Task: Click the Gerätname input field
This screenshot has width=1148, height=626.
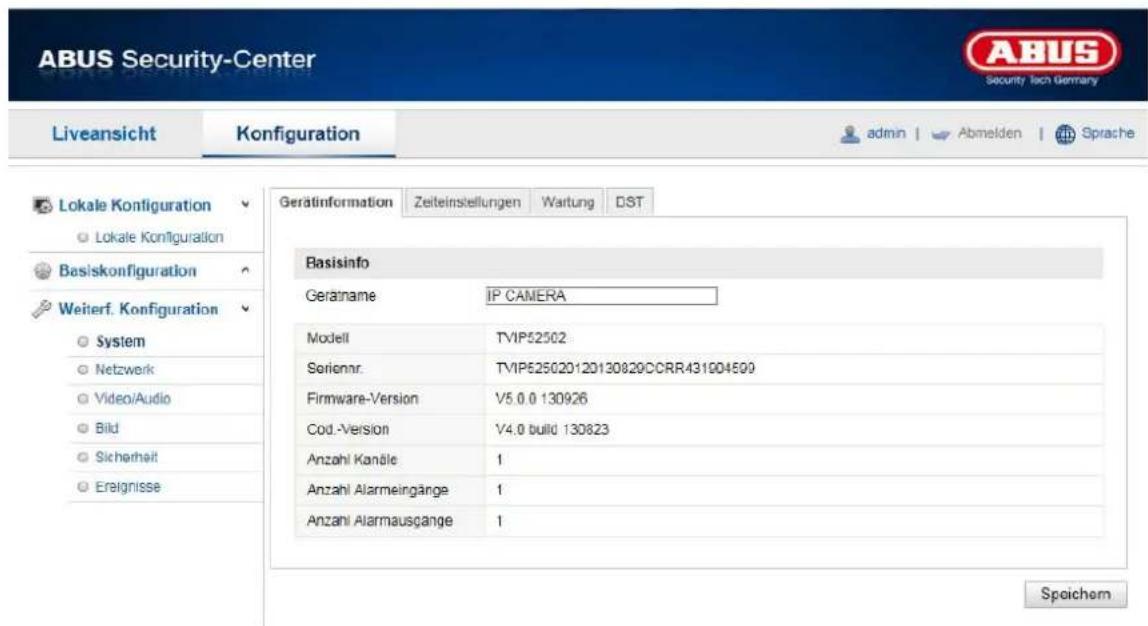Action: coord(601,296)
